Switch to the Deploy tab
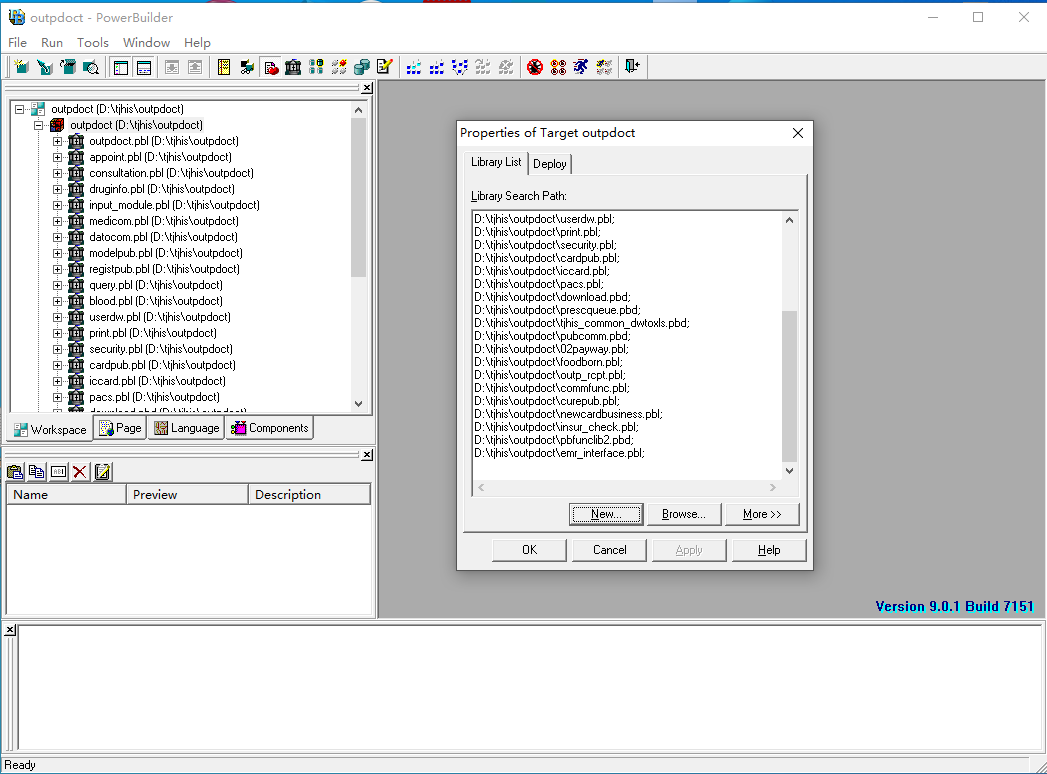This screenshot has height=774, width=1047. pyautogui.click(x=550, y=164)
